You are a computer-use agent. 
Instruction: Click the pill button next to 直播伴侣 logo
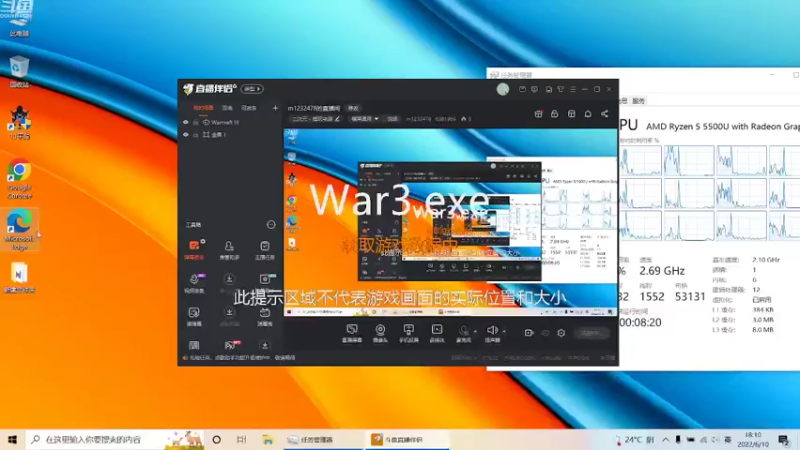click(252, 89)
